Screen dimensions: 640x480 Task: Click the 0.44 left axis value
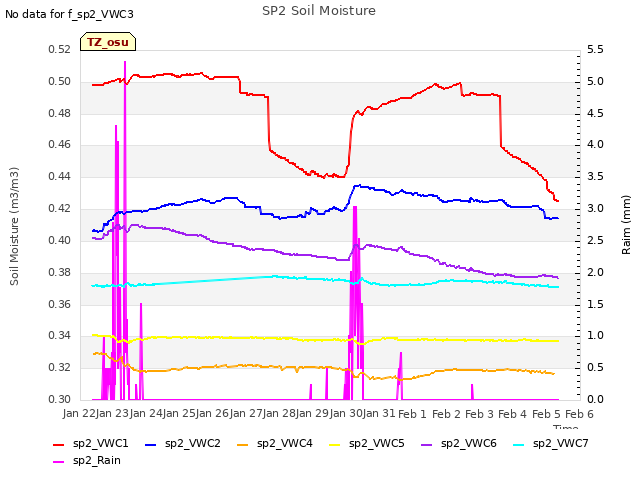(60, 177)
